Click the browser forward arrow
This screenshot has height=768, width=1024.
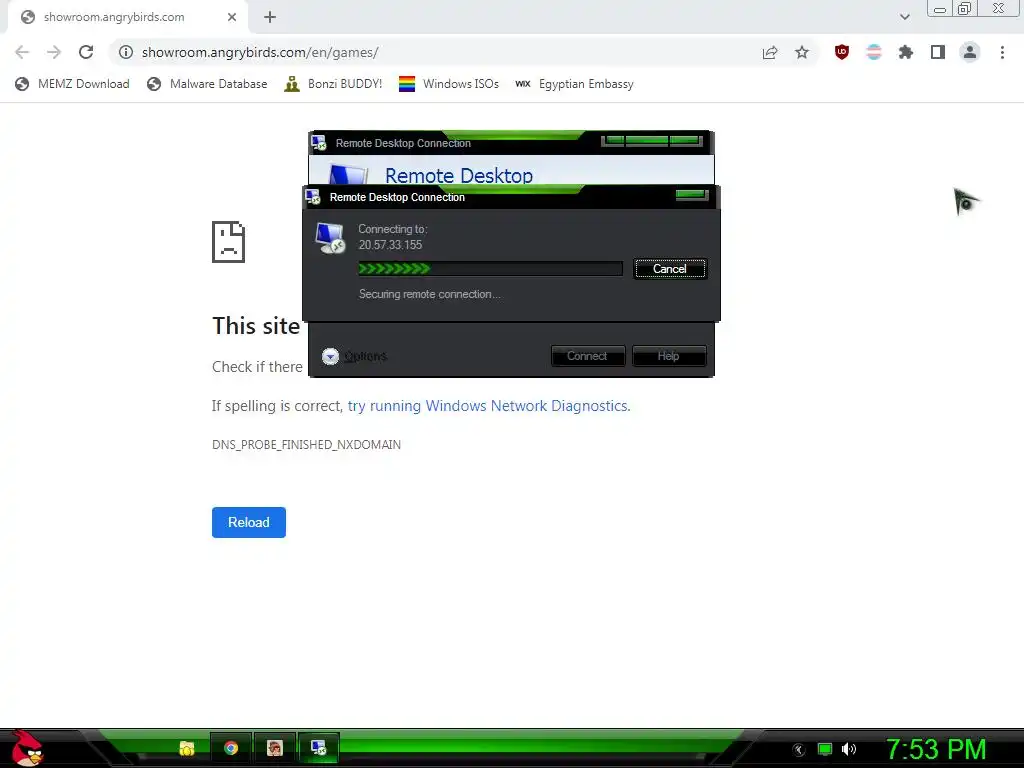tap(54, 52)
